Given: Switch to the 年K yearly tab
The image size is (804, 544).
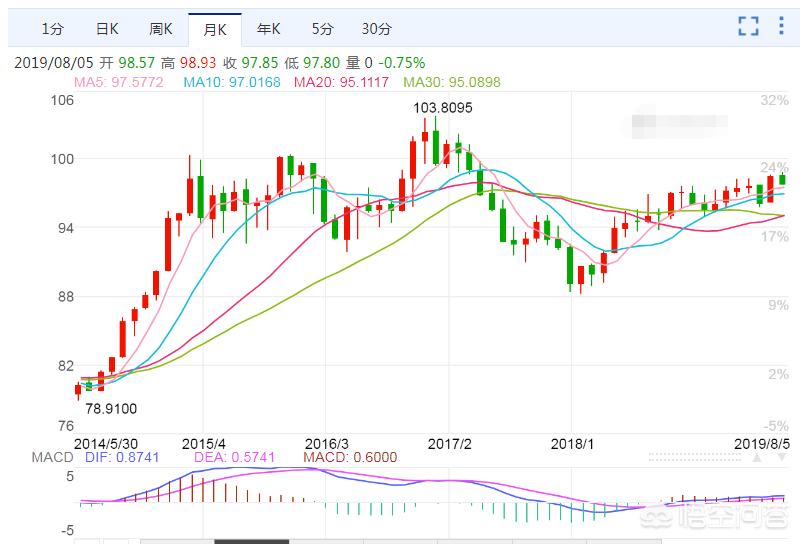Looking at the screenshot, I should 269,29.
